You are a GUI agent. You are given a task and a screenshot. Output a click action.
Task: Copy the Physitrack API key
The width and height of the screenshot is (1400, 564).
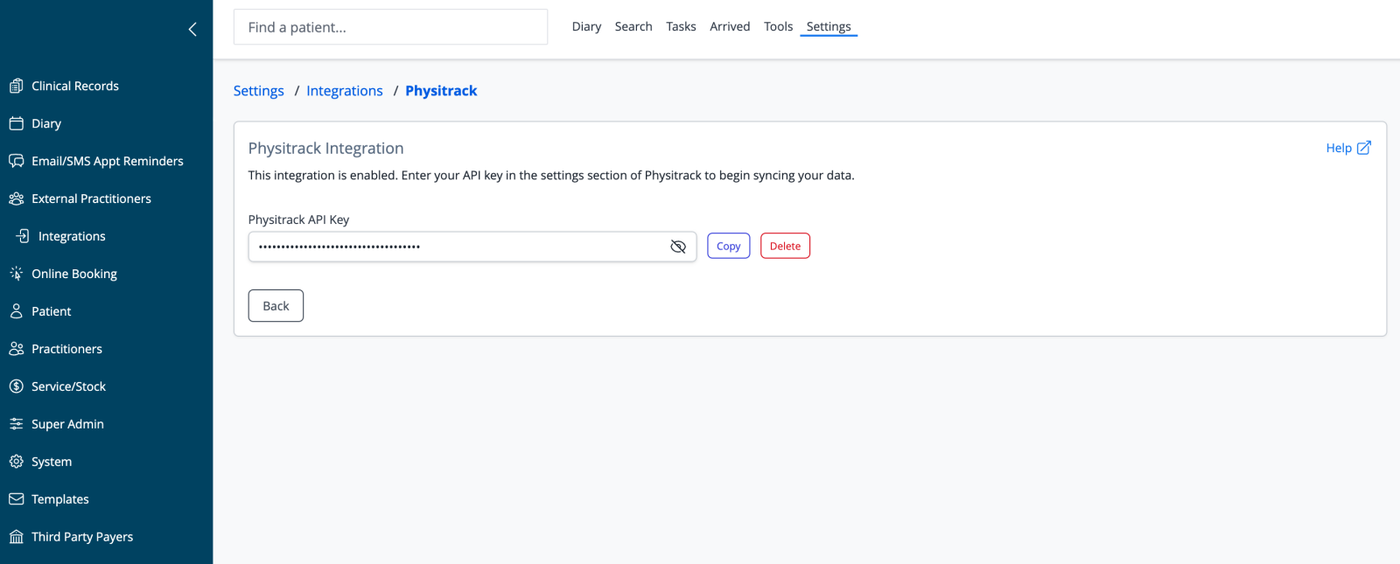click(728, 246)
